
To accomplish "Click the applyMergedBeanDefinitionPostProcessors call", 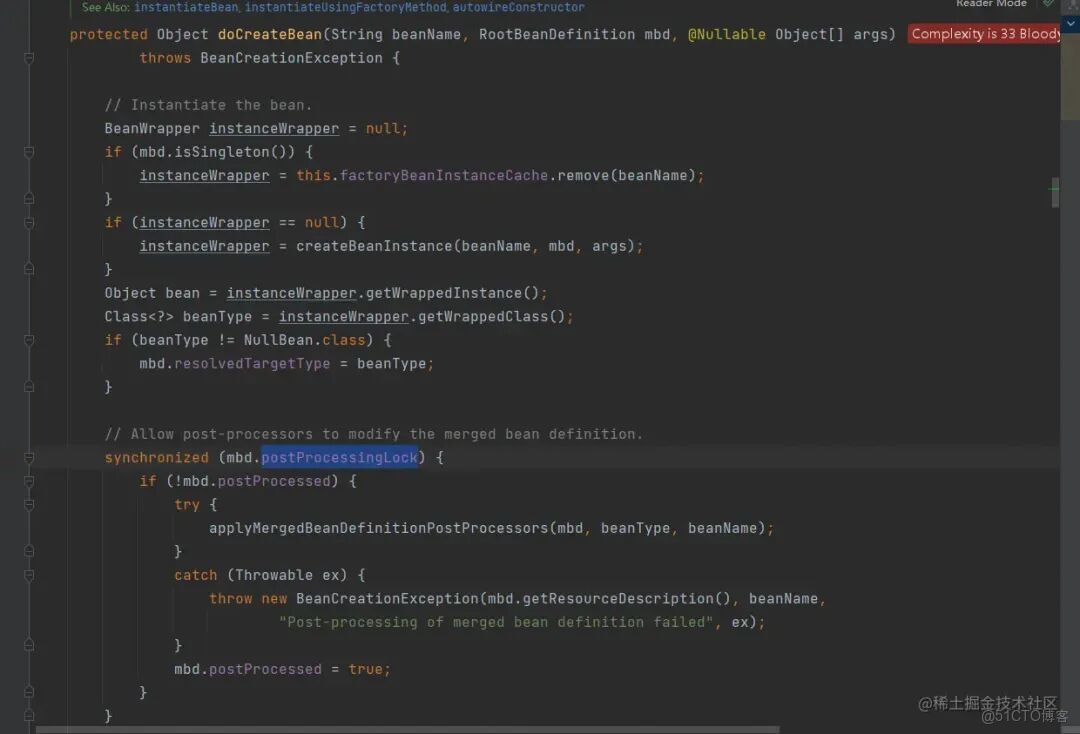I will [378, 528].
